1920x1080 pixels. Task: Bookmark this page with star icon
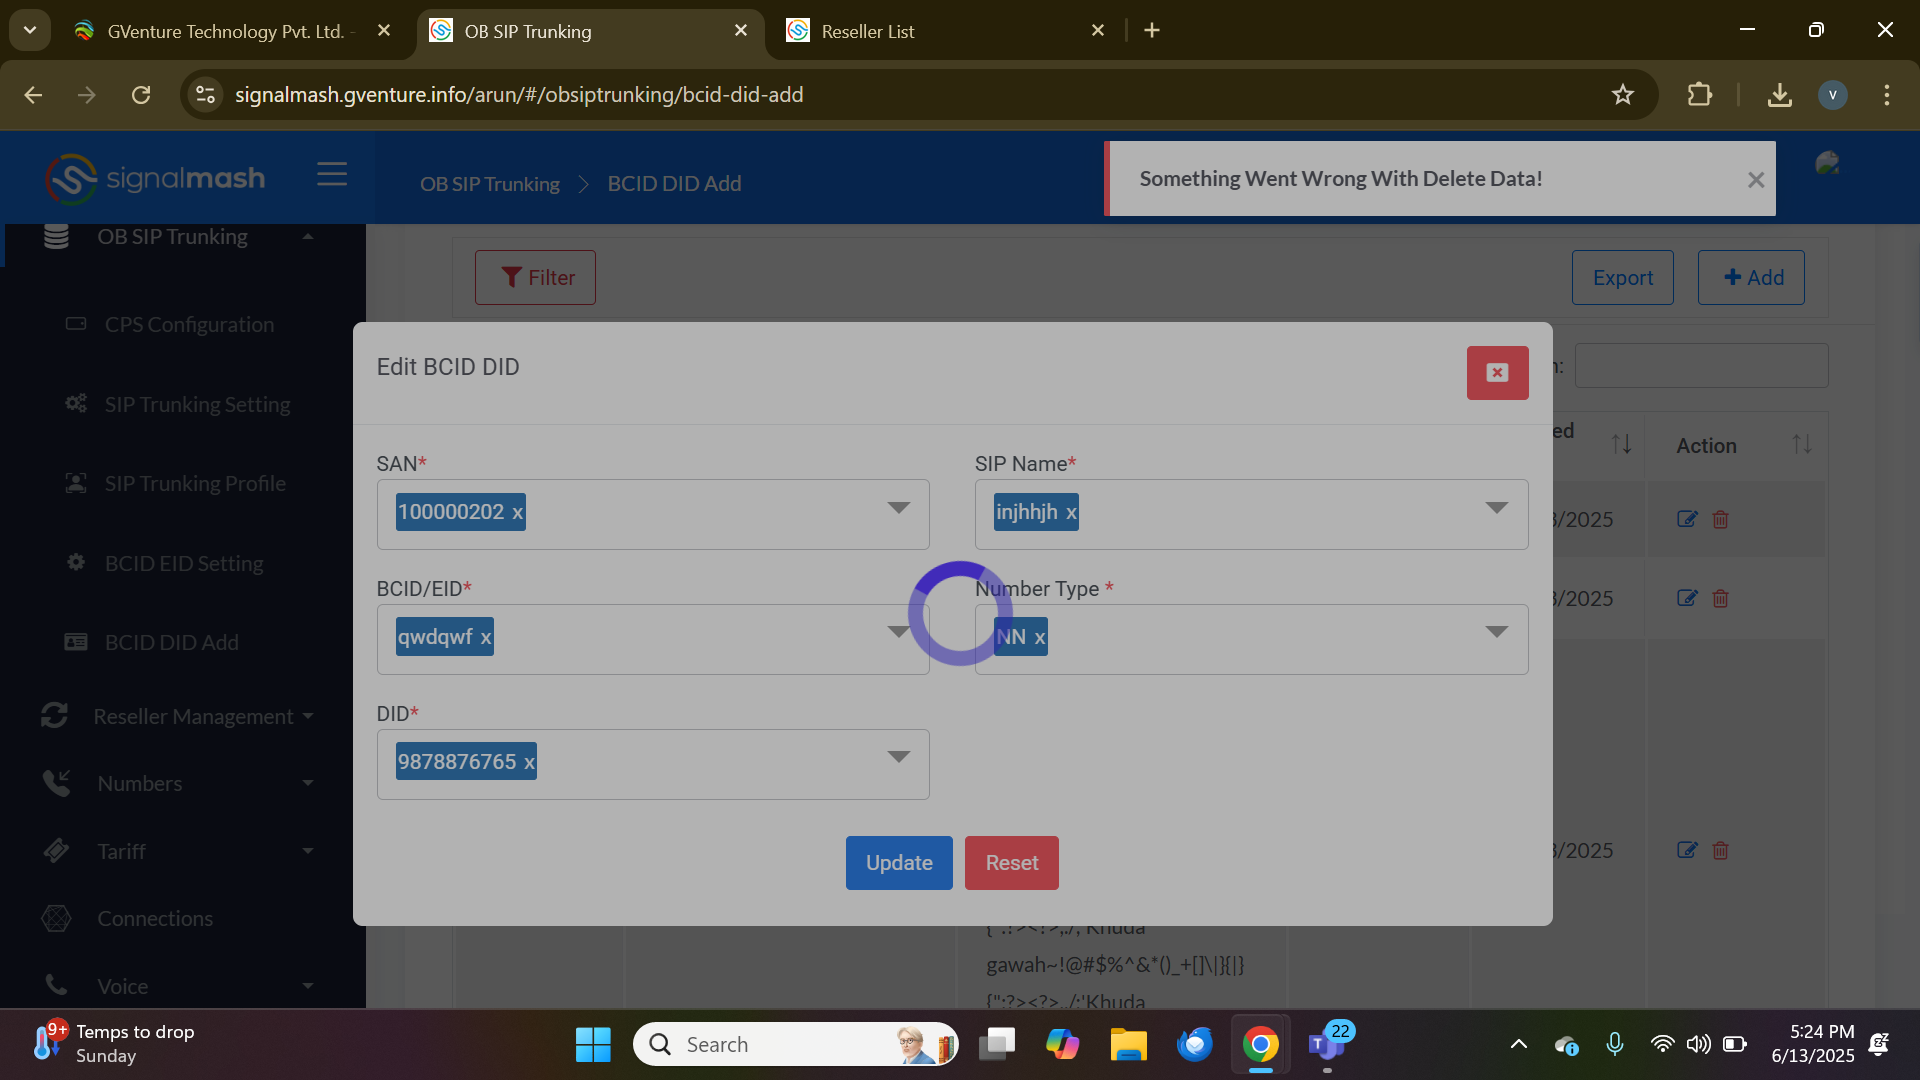click(1622, 95)
